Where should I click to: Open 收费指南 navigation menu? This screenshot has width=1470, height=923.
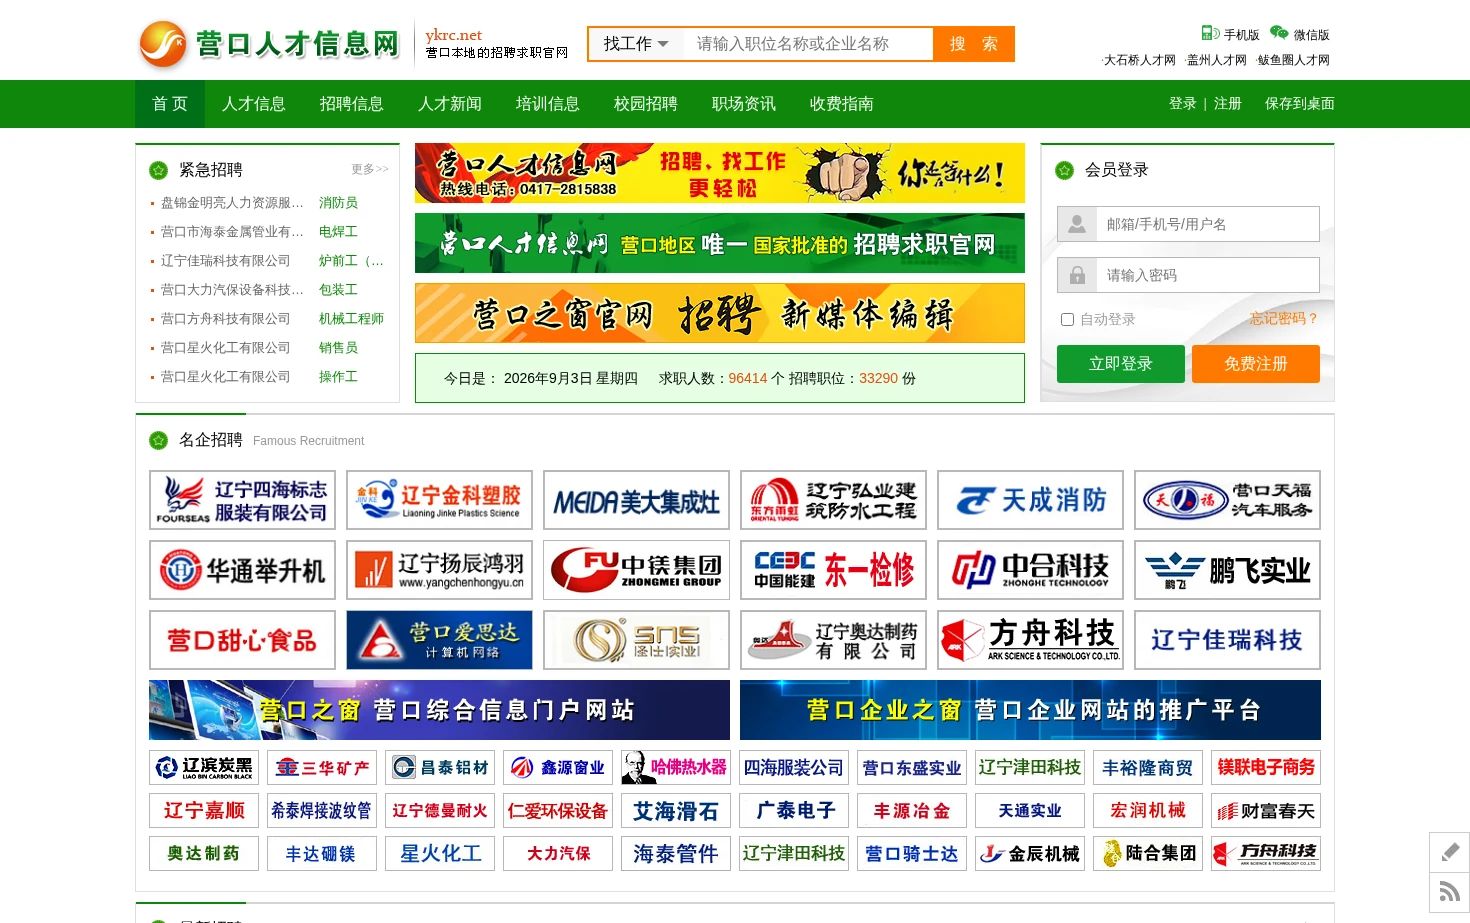coord(842,104)
